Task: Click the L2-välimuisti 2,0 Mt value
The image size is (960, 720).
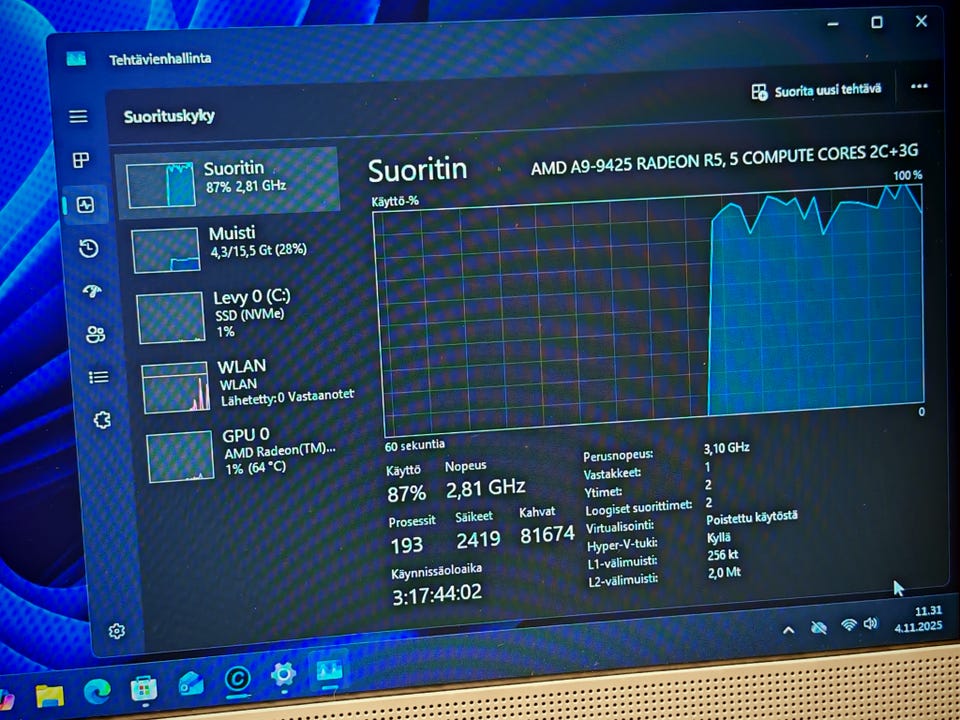Action: tap(725, 572)
